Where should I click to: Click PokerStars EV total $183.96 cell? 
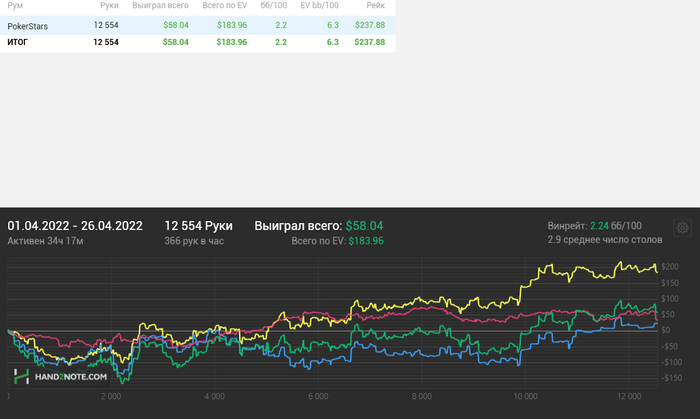coord(232,25)
